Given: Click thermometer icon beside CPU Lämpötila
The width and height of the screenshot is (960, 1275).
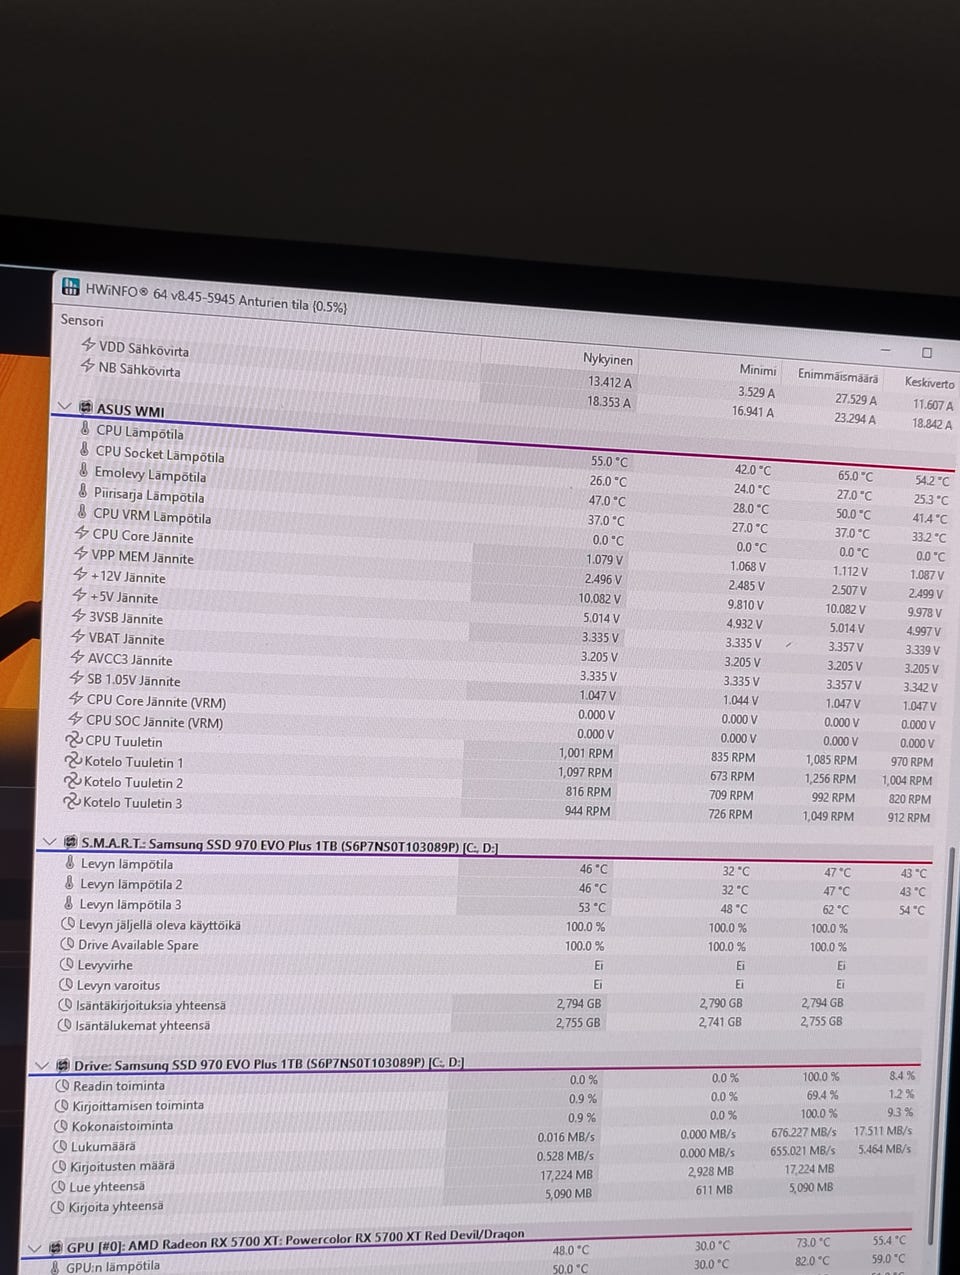Looking at the screenshot, I should pos(85,429).
